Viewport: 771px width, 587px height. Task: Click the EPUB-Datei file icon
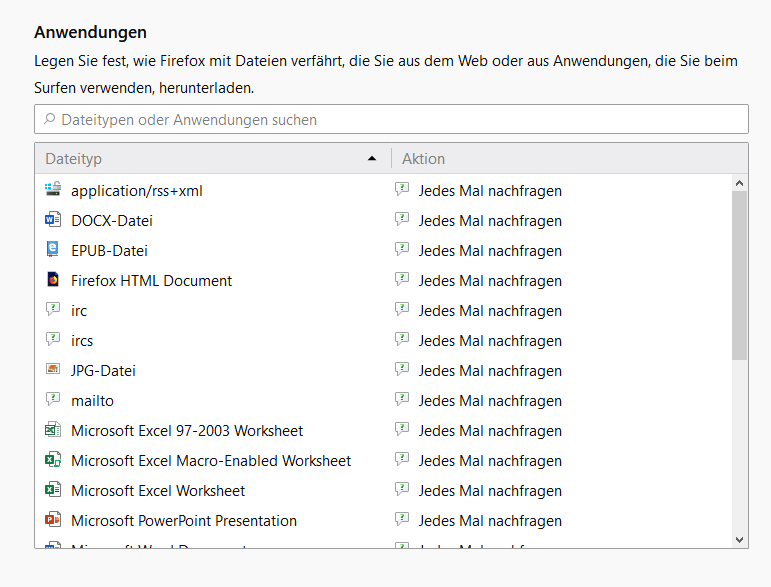53,250
